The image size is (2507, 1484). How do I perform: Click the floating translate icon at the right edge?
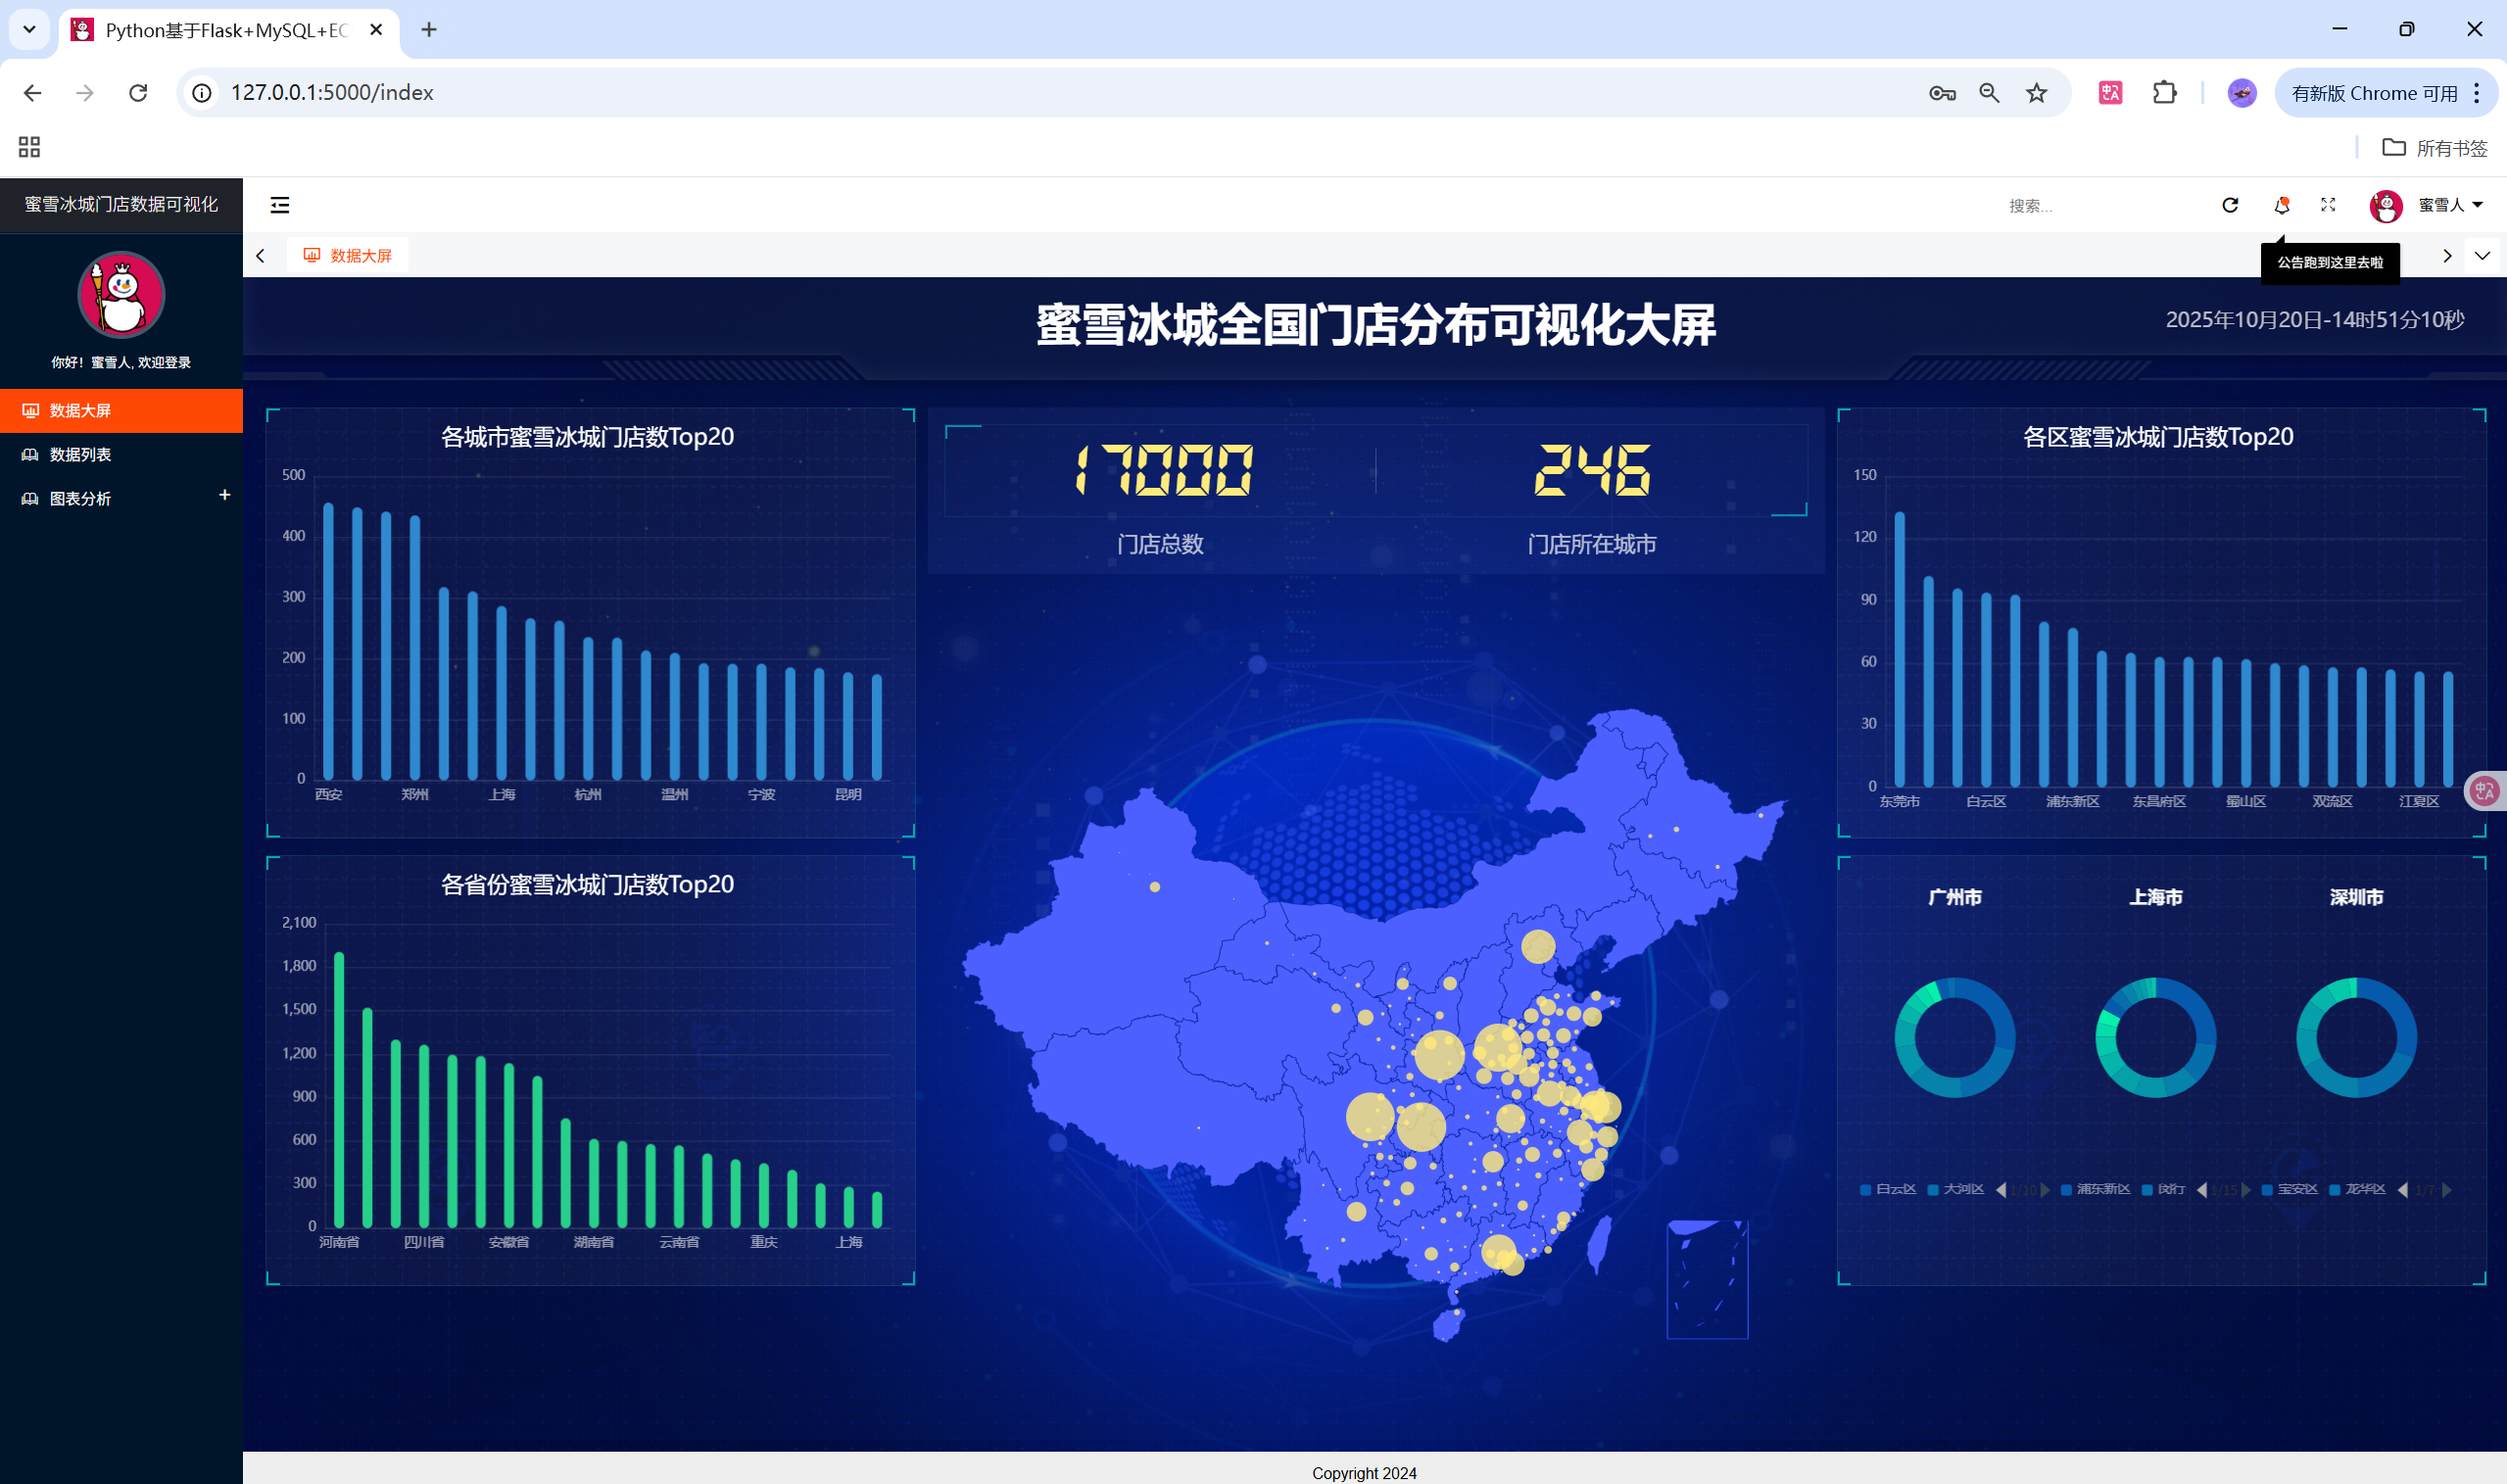click(x=2485, y=791)
